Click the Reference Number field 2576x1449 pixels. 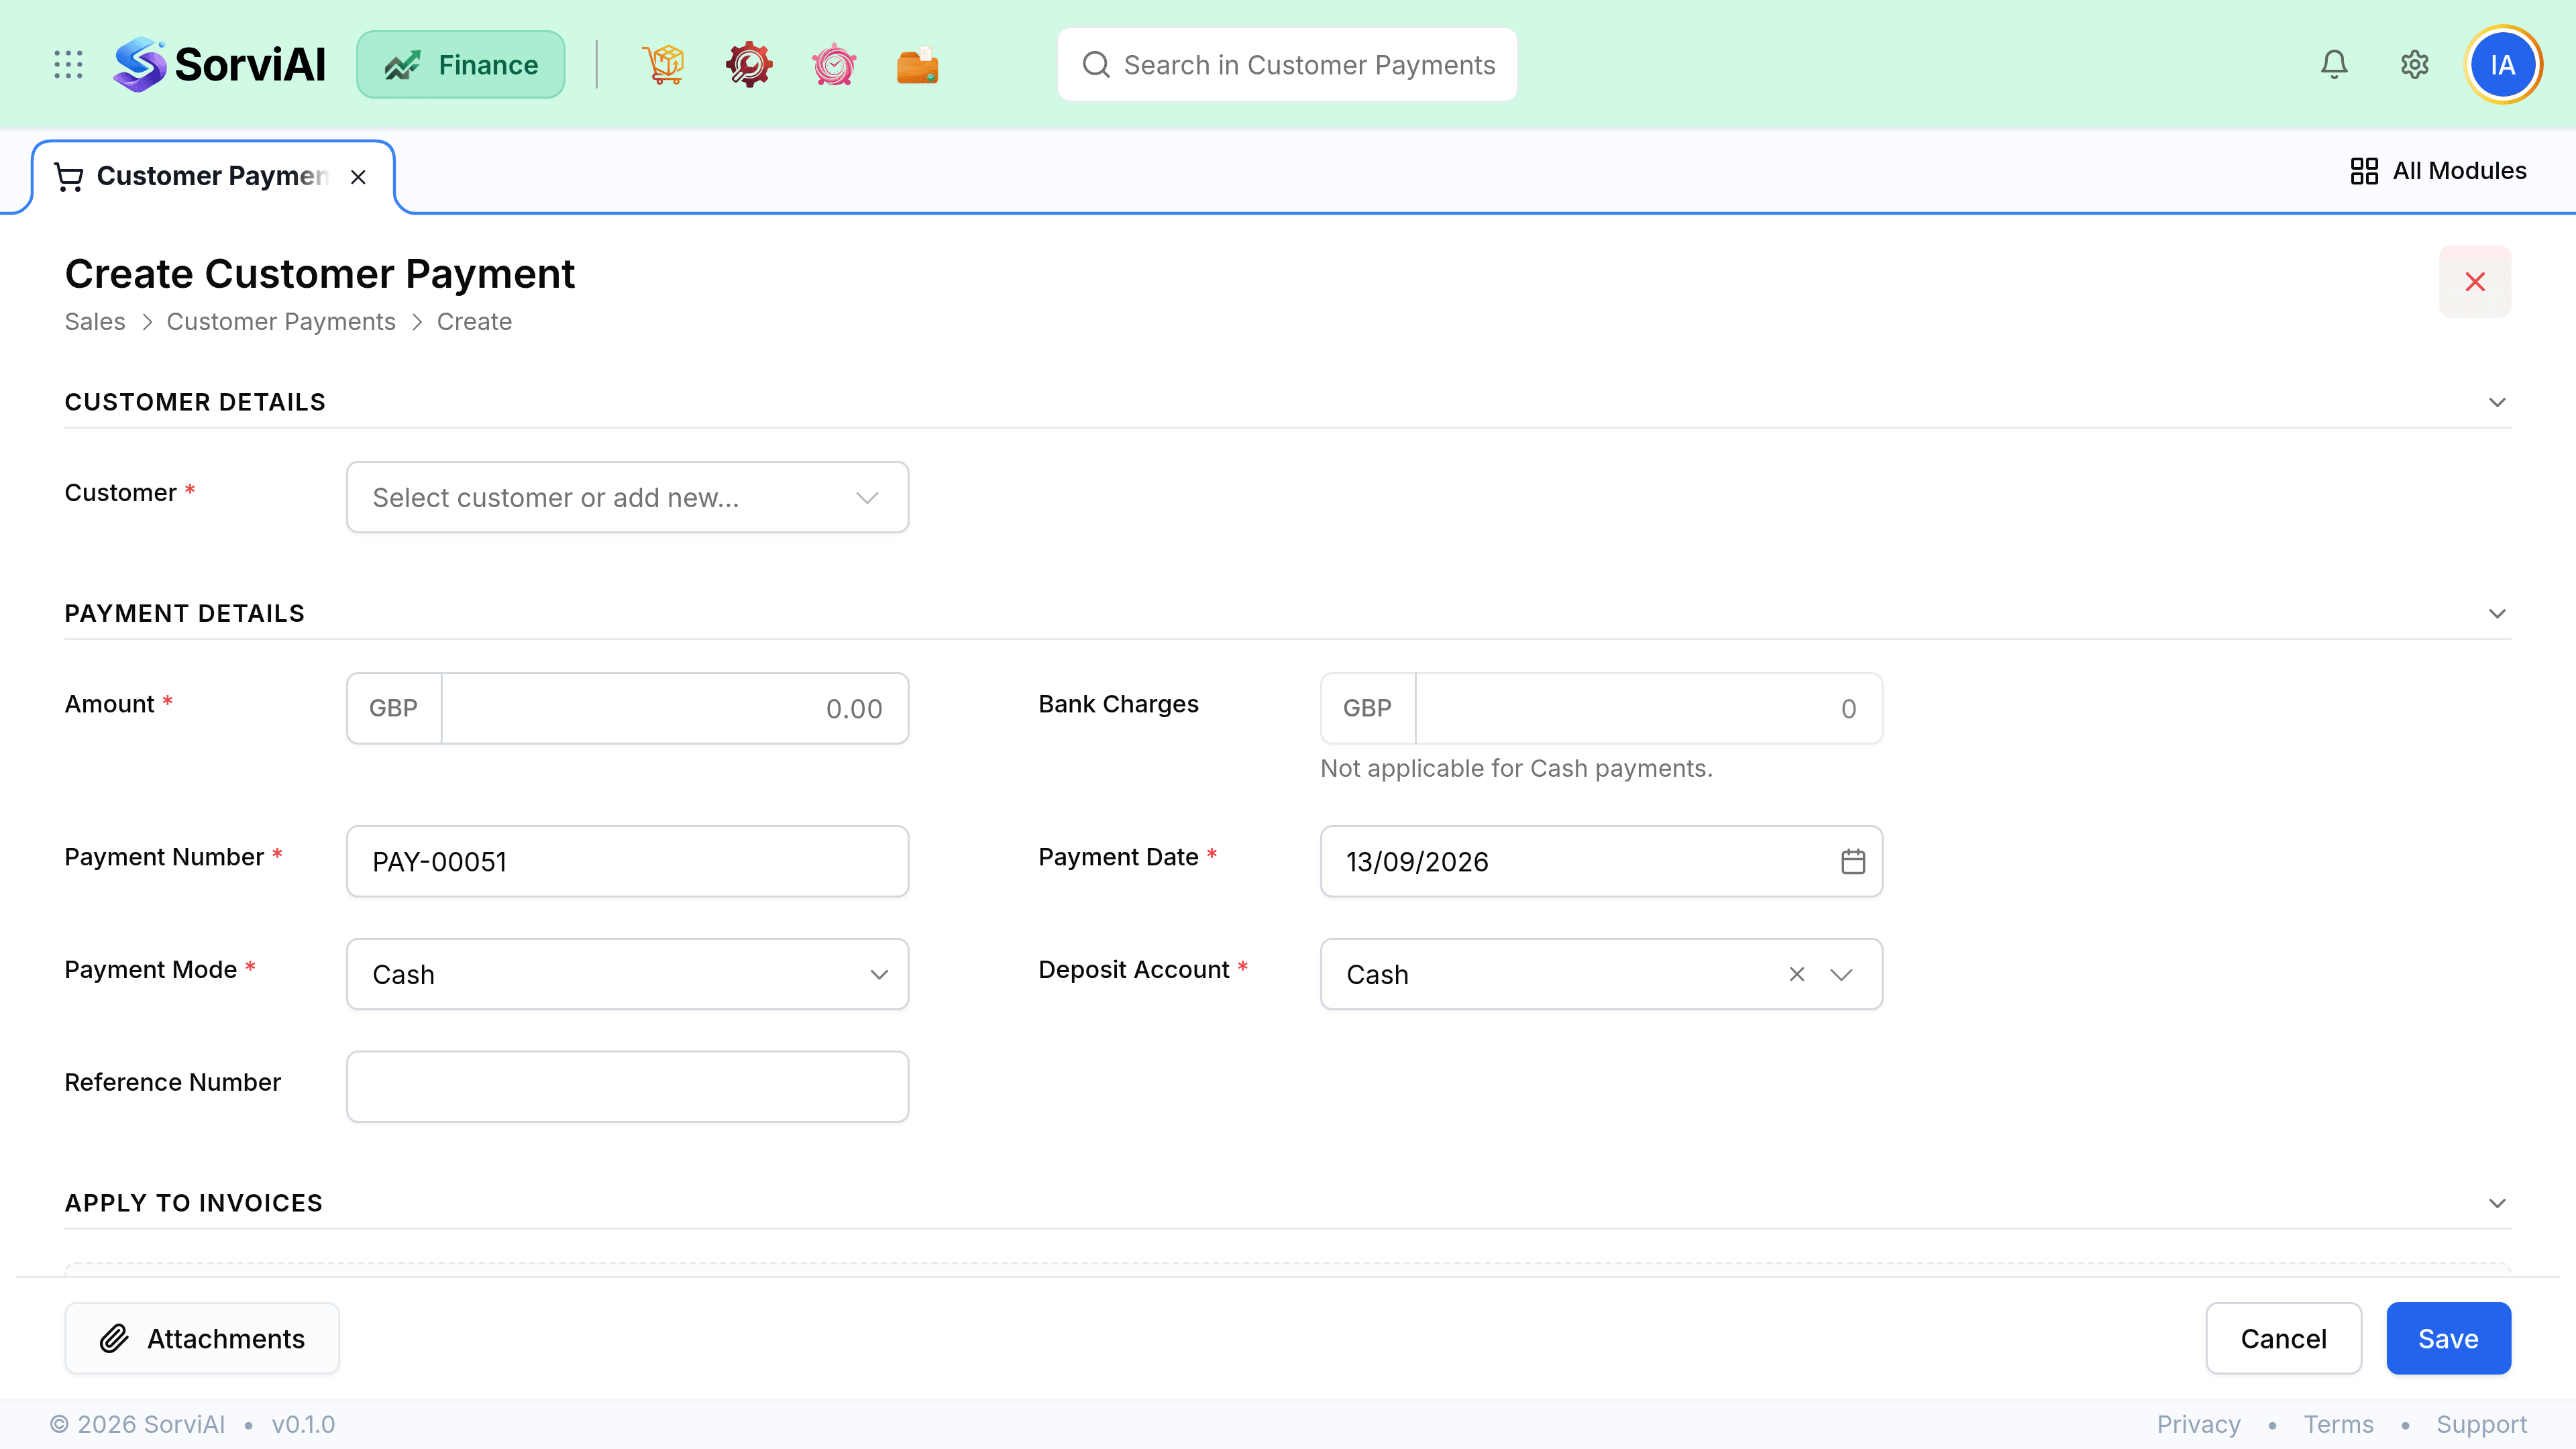(x=627, y=1086)
